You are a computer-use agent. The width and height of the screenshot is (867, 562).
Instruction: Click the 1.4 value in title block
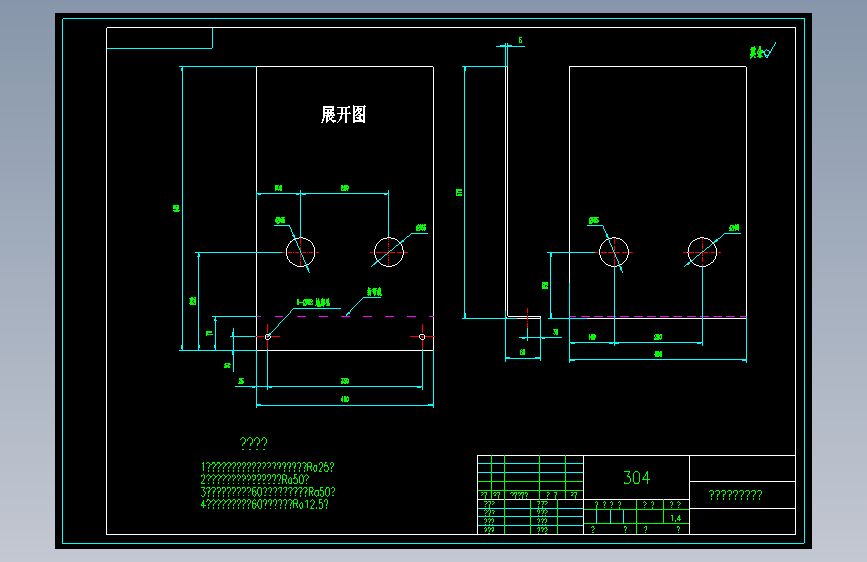click(x=676, y=518)
